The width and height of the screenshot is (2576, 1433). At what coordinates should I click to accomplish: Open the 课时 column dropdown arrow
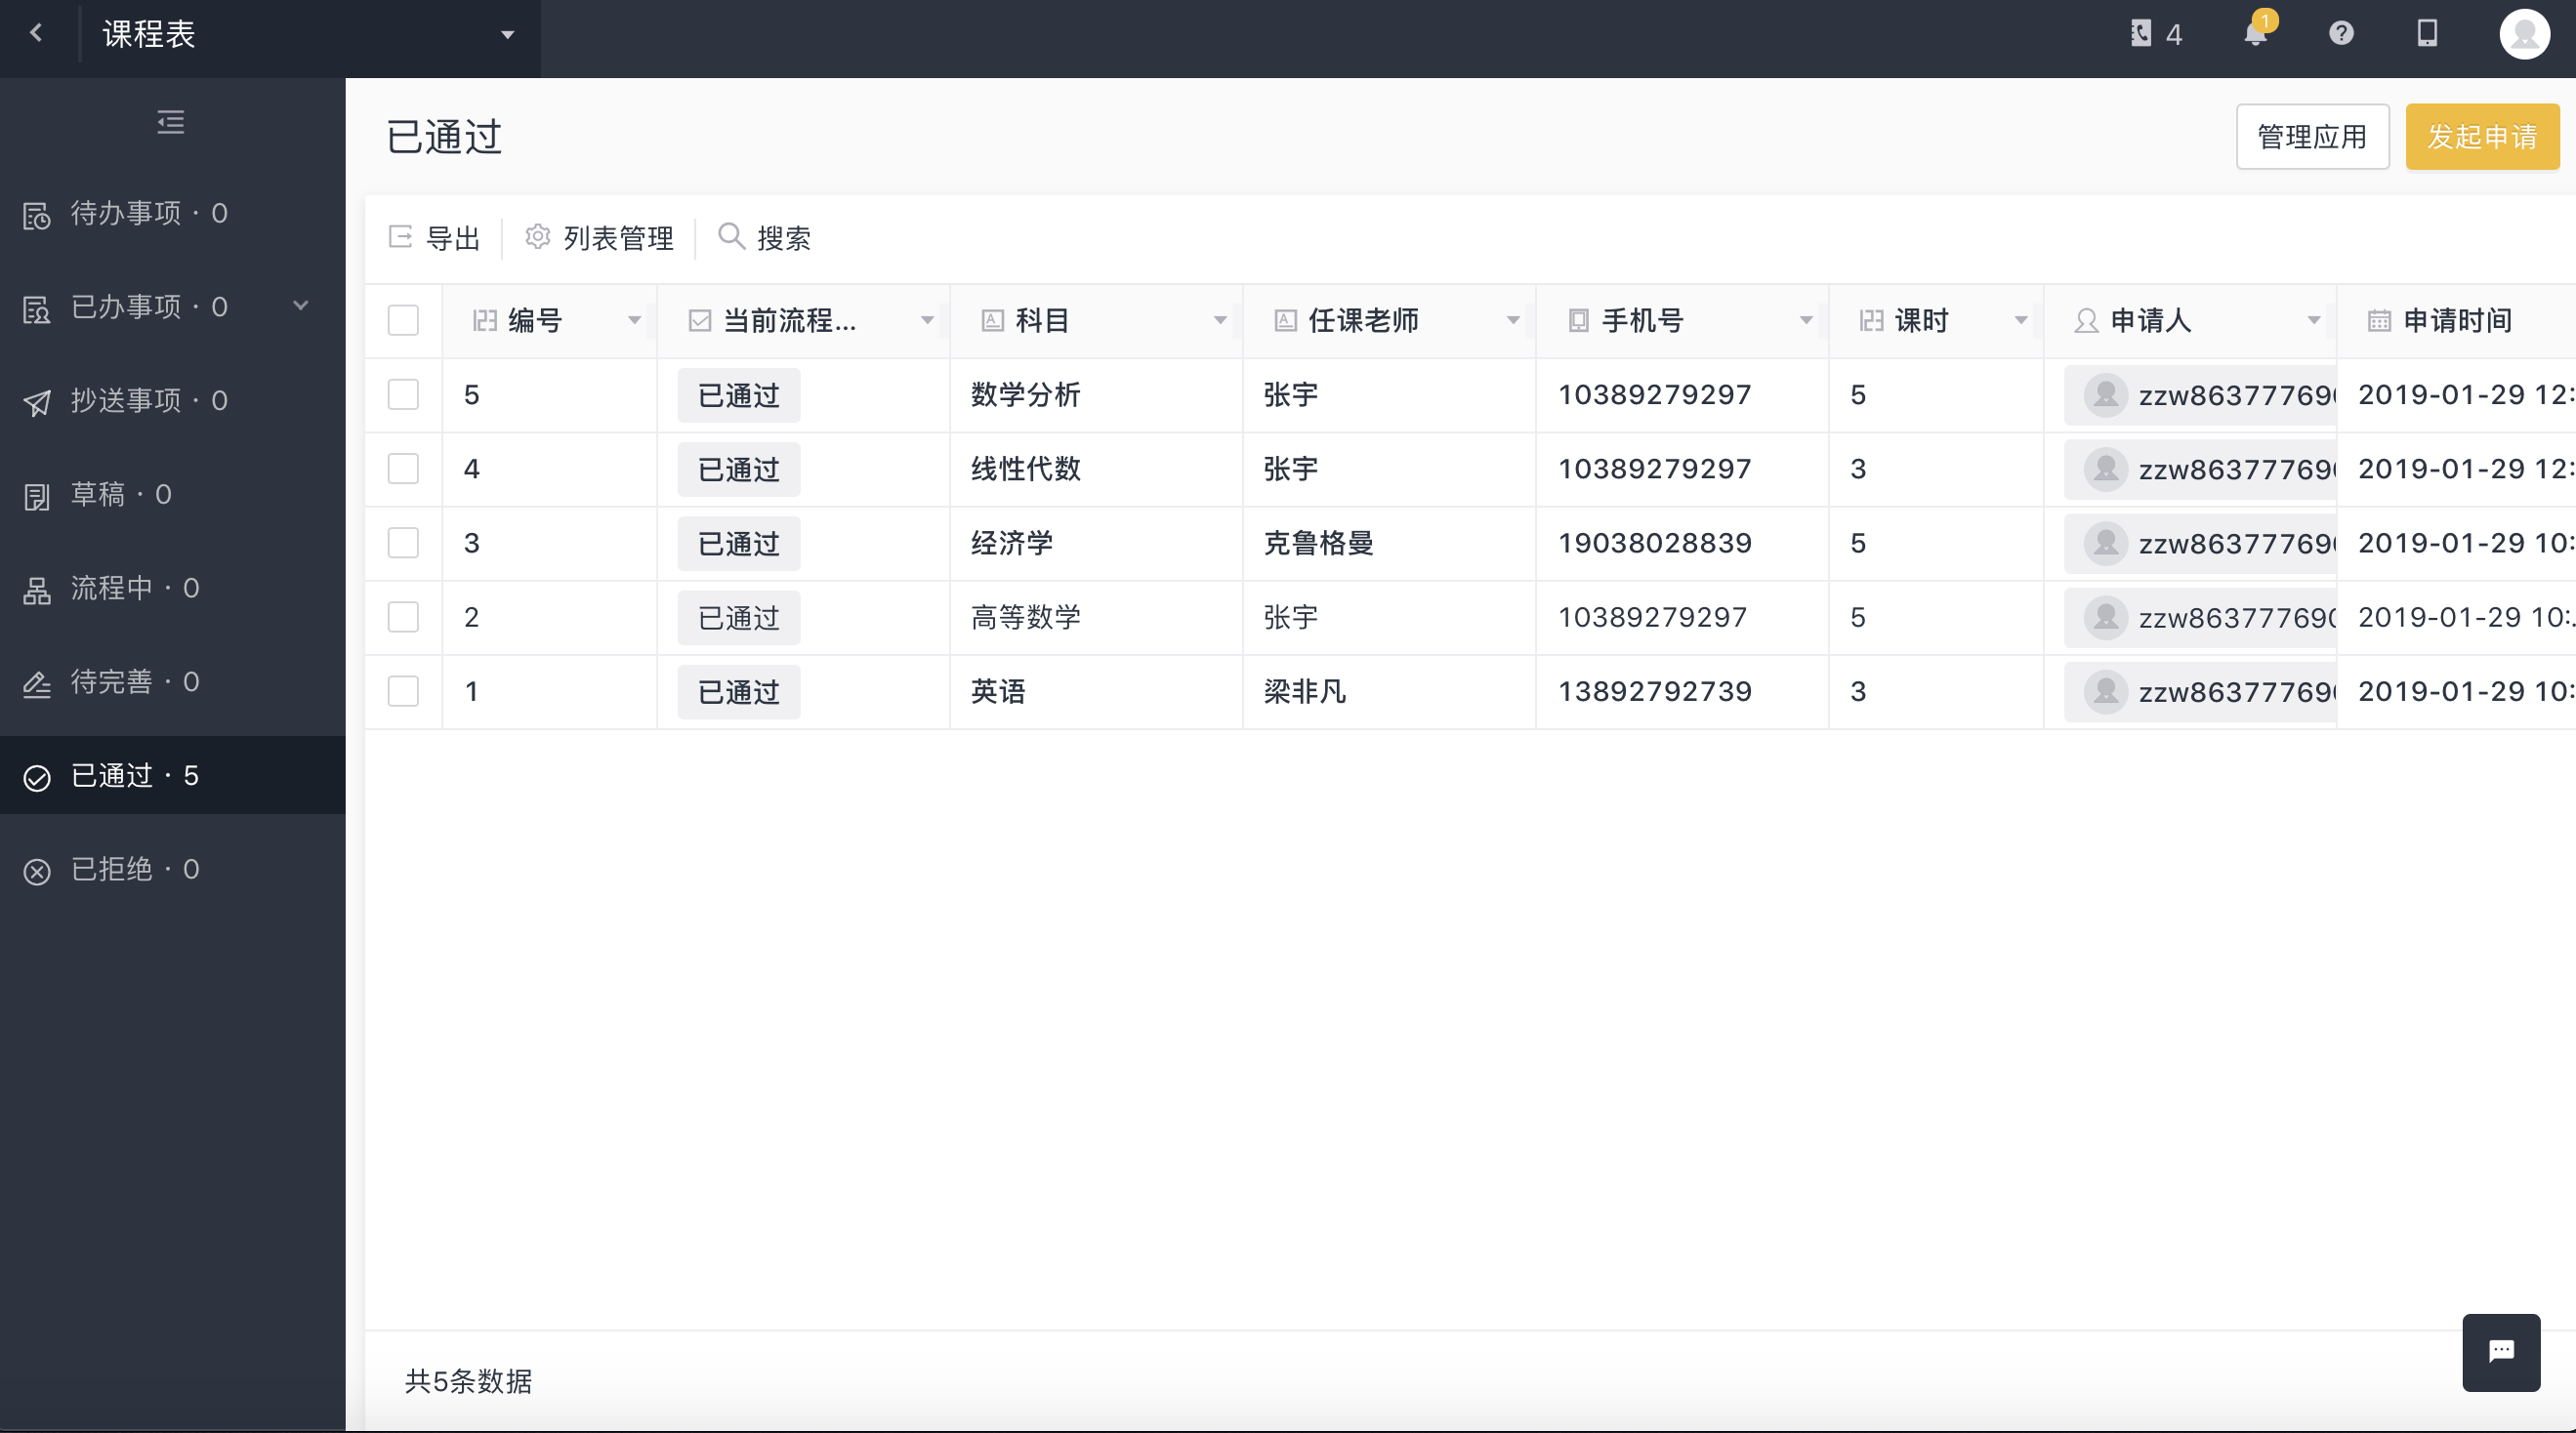[2021, 321]
